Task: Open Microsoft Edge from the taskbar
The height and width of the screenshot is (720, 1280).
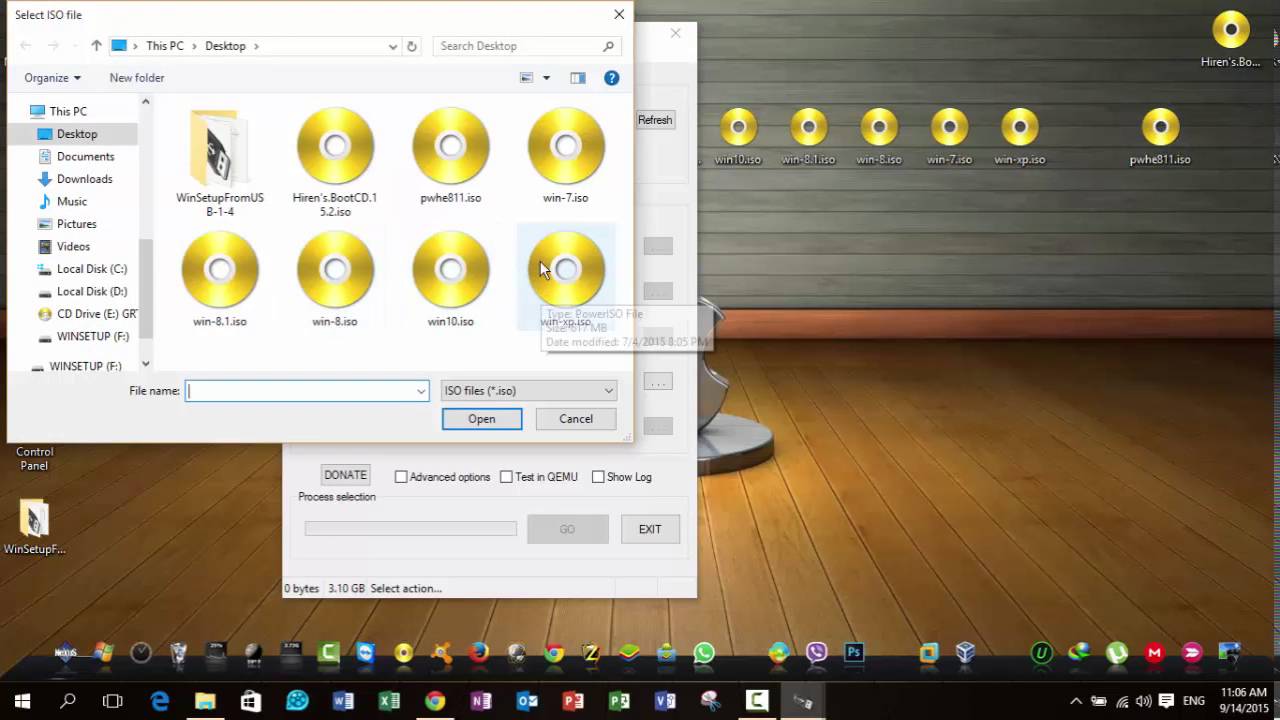Action: [160, 701]
